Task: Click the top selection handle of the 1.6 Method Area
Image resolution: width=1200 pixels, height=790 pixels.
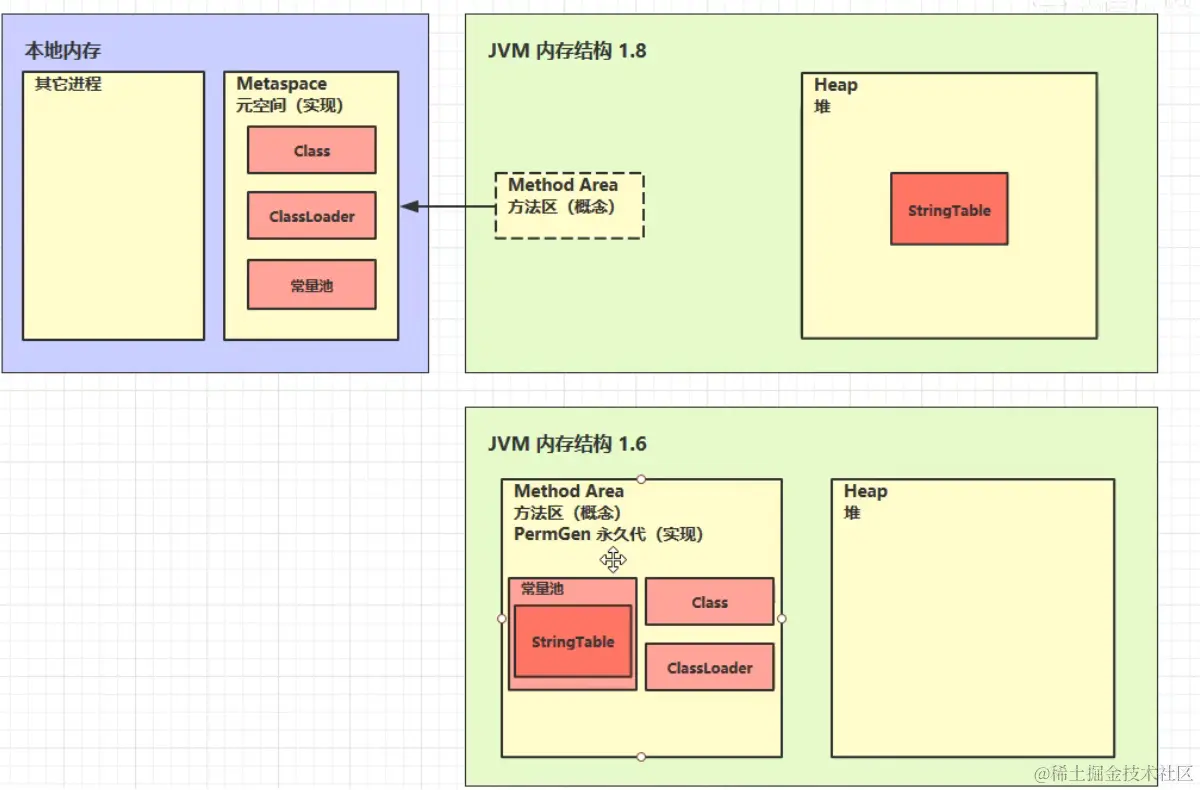Action: point(641,479)
